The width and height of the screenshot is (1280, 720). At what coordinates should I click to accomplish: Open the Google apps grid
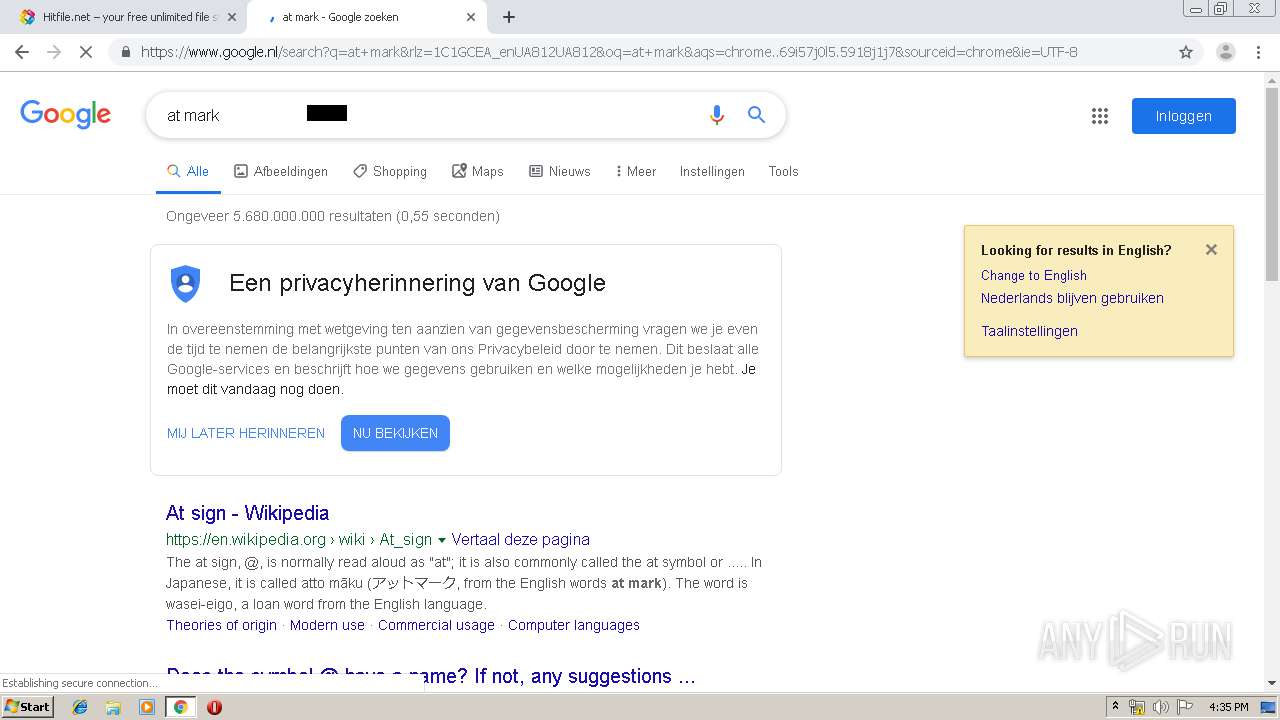1100,116
